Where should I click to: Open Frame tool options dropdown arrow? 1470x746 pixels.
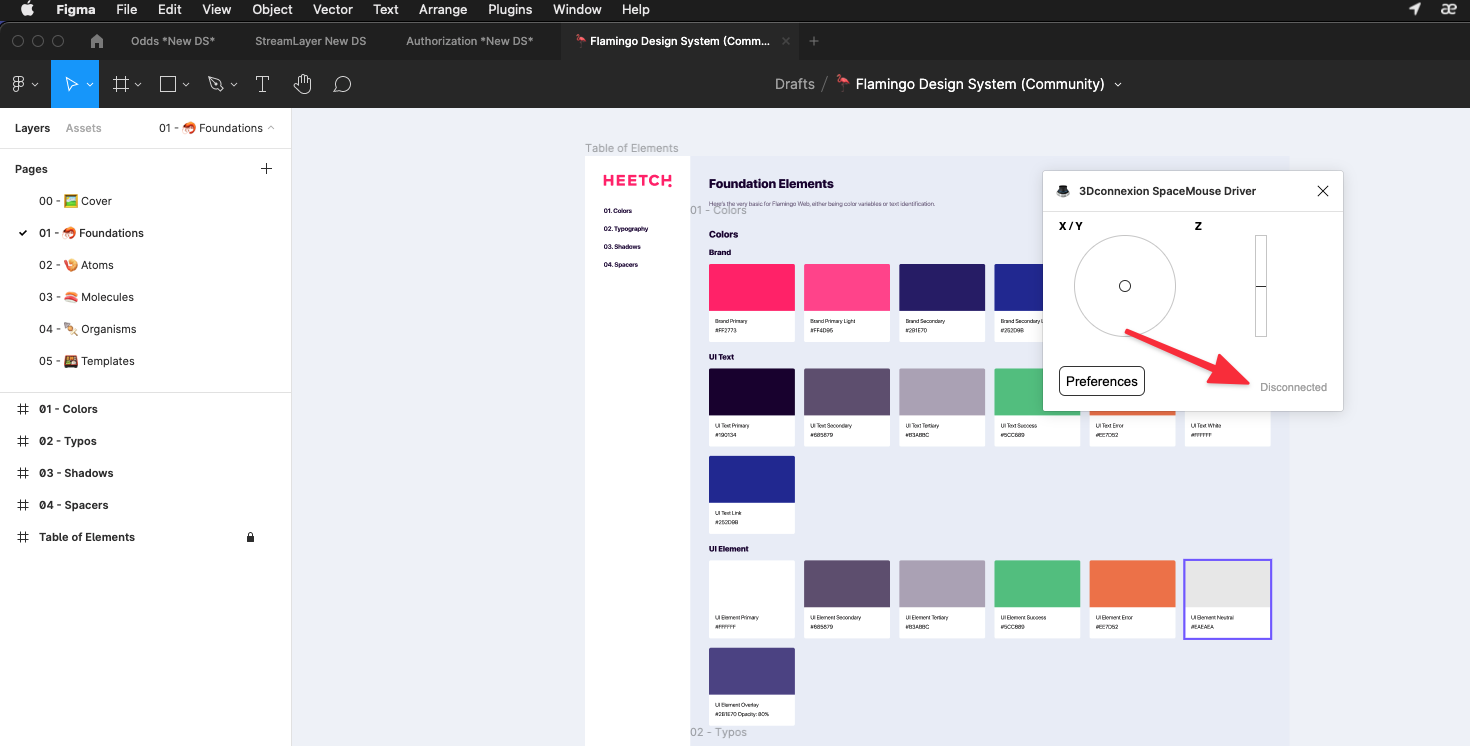click(138, 85)
